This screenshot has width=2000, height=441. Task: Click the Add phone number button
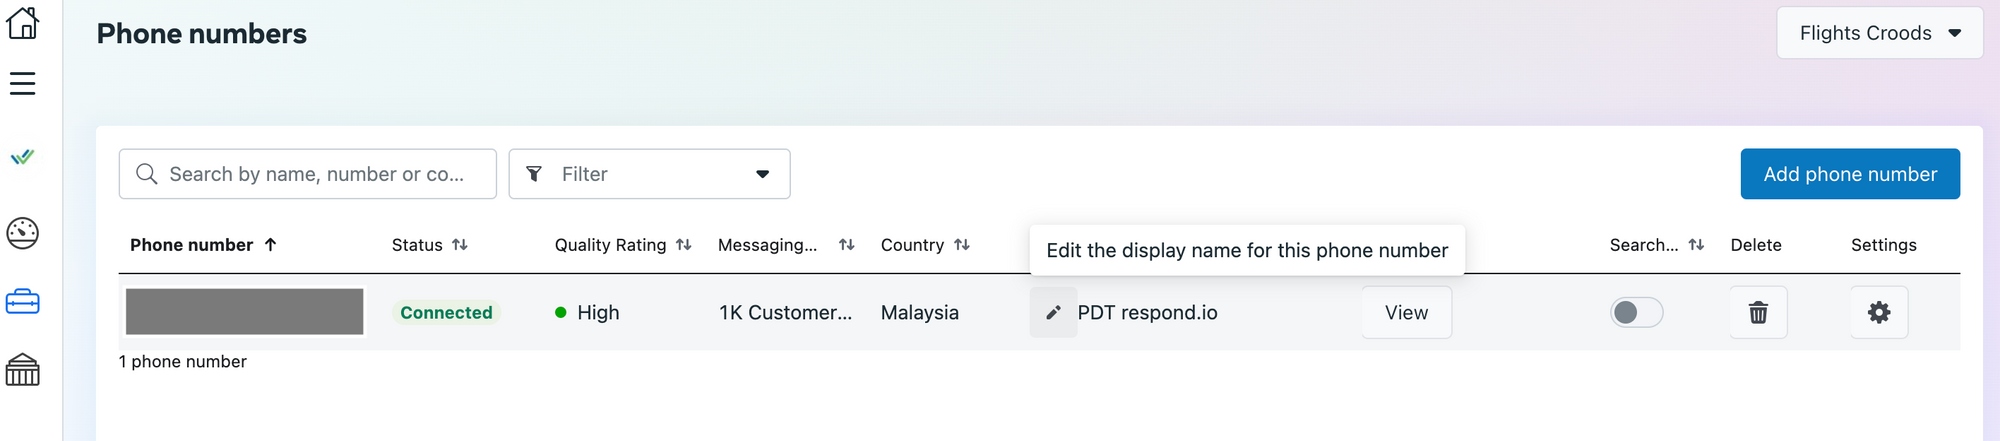coord(1849,174)
